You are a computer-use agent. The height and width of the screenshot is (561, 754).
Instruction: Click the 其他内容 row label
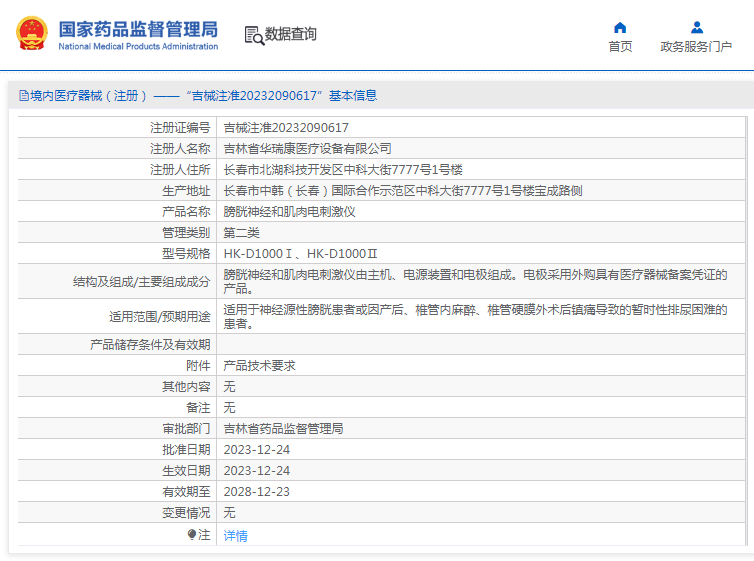[186, 387]
